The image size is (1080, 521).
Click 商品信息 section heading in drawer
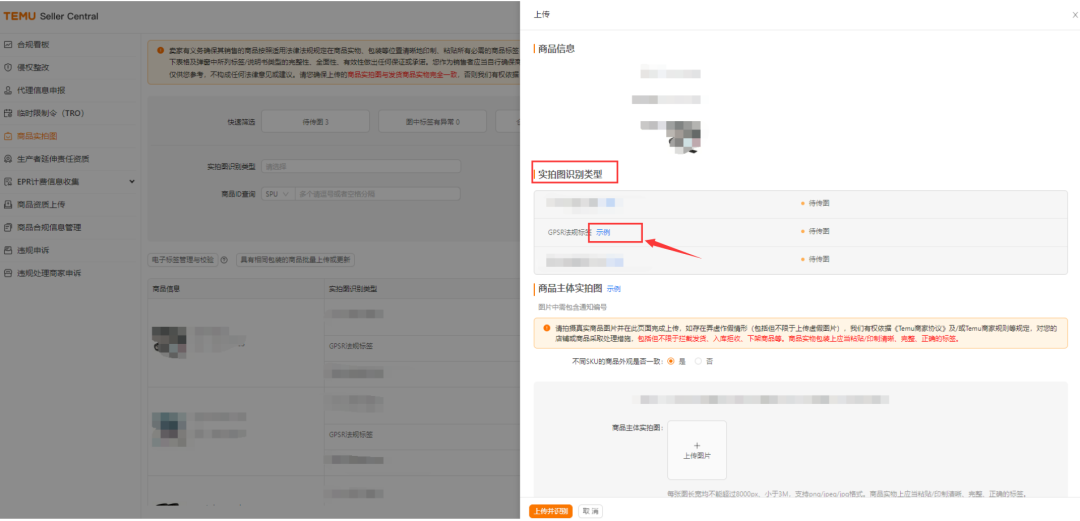click(x=557, y=49)
